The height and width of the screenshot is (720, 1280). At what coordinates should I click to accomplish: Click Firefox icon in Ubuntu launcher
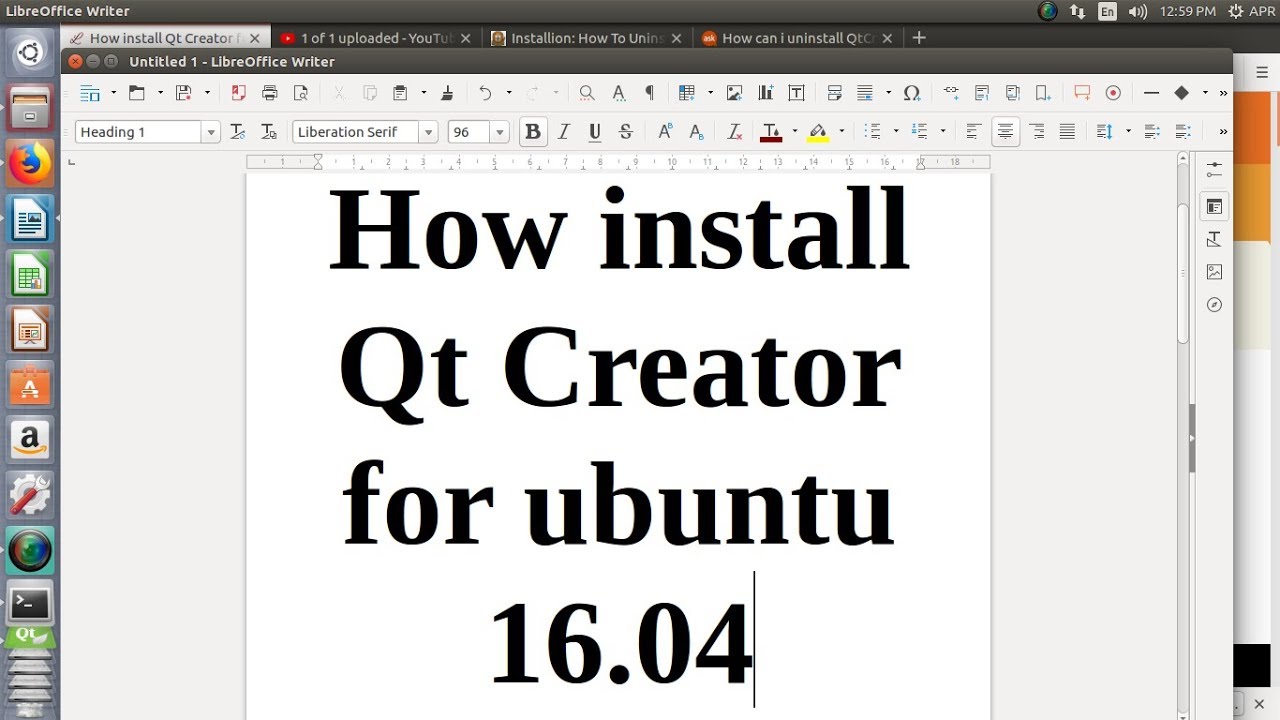[x=30, y=163]
